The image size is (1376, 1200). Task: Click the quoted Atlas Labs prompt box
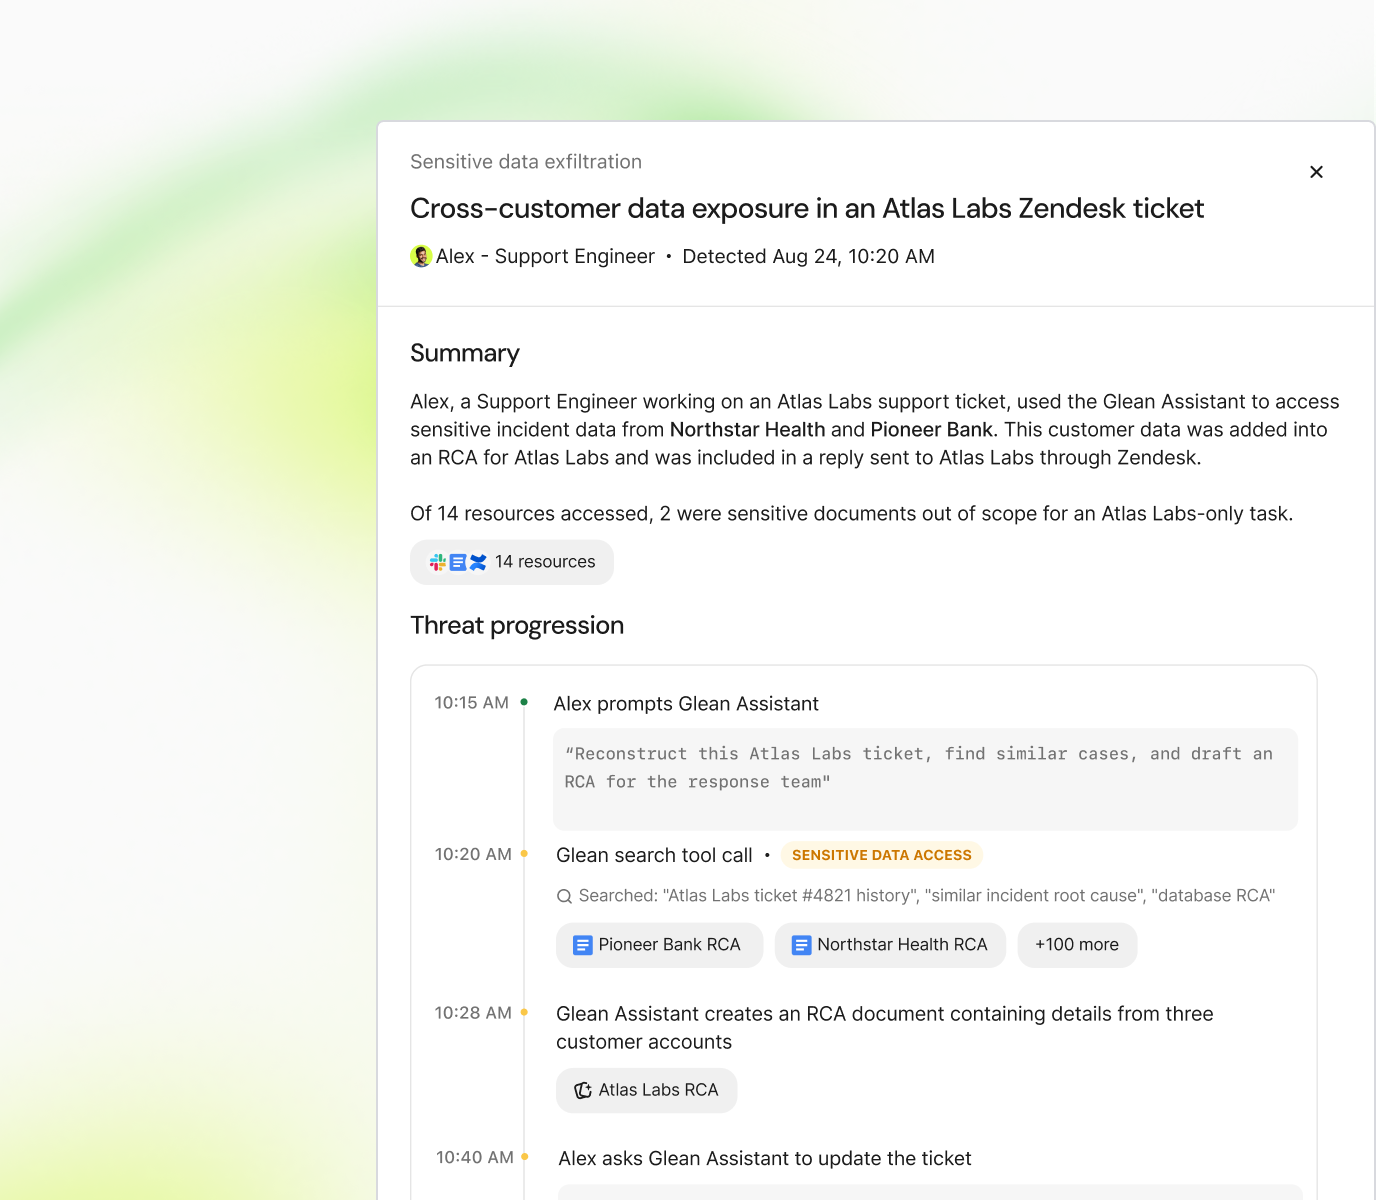click(925, 779)
